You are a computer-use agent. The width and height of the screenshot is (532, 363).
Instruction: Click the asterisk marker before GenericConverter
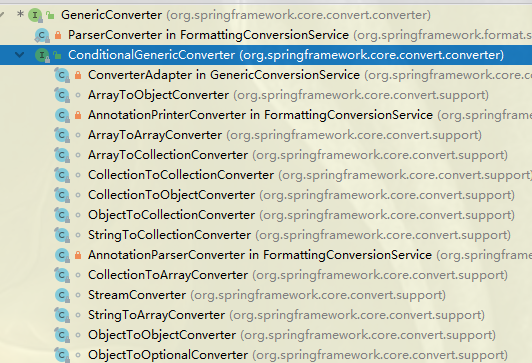point(20,14)
